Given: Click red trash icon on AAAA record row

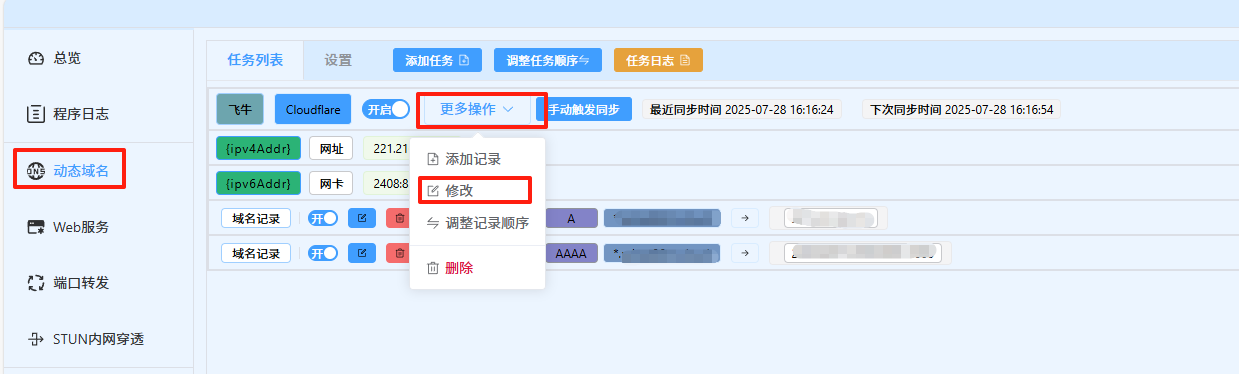Looking at the screenshot, I should coord(399,253).
